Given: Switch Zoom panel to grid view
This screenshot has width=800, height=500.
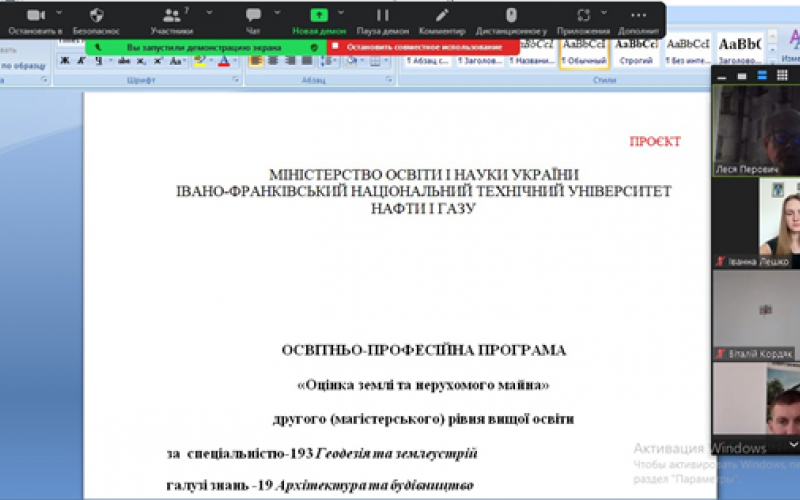Looking at the screenshot, I should (x=782, y=76).
